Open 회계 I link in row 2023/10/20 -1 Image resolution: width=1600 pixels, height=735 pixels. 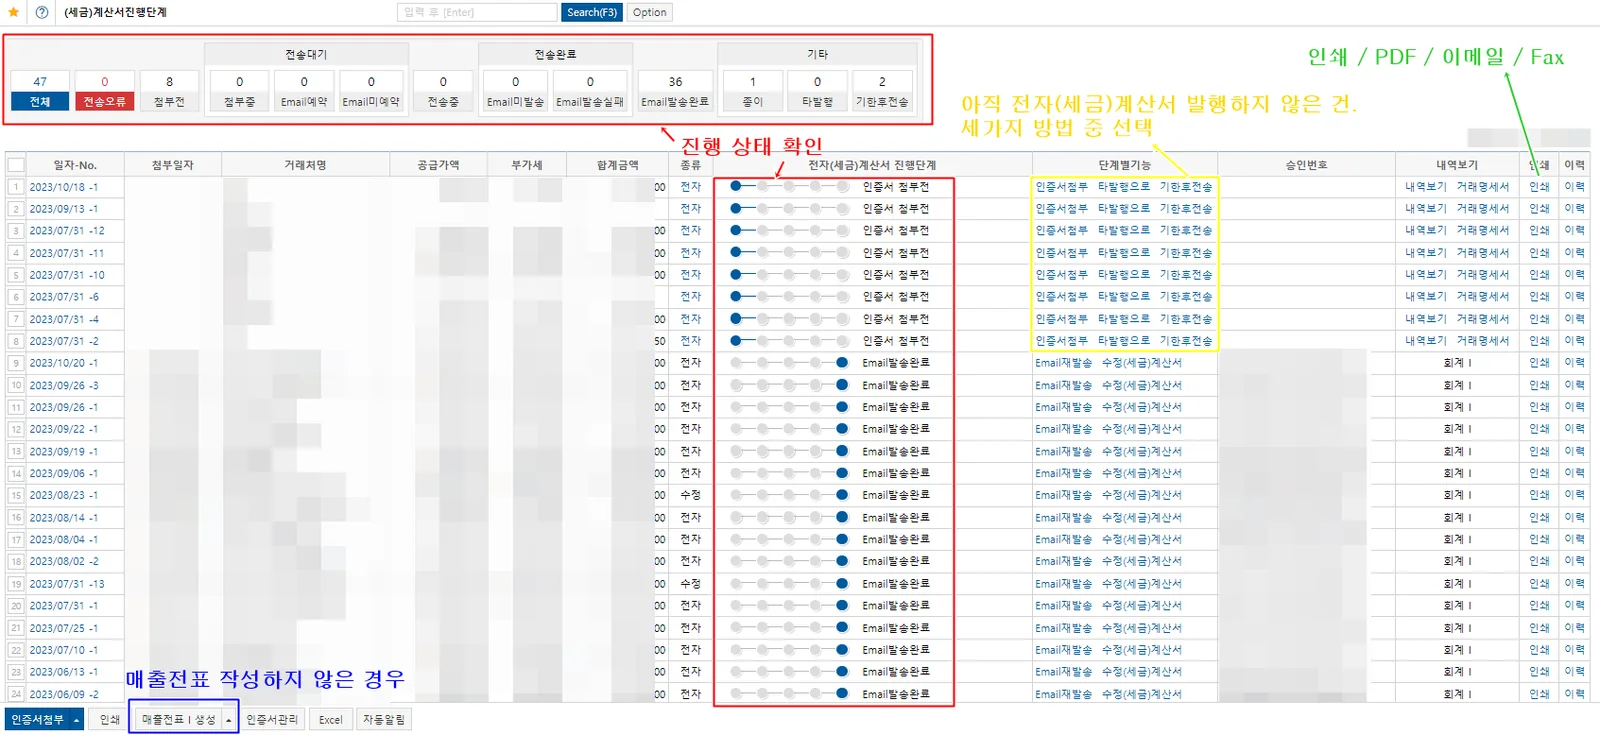tap(1457, 363)
